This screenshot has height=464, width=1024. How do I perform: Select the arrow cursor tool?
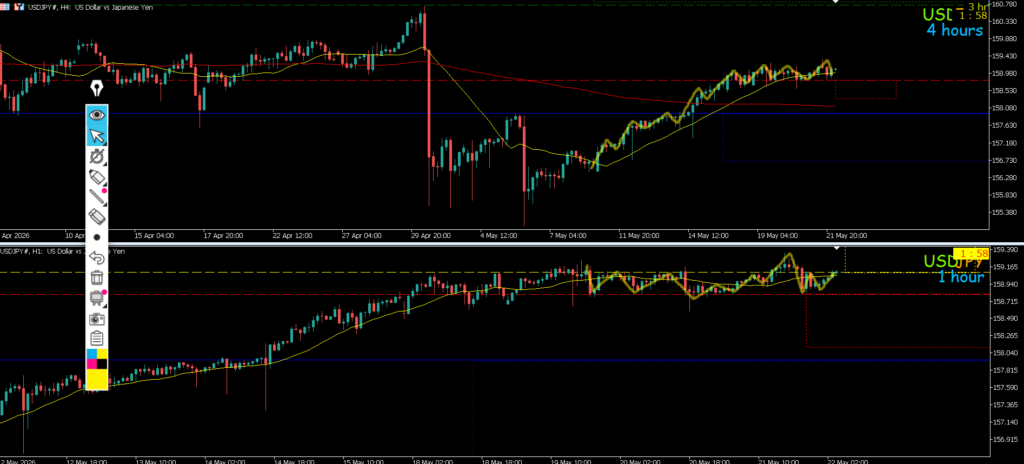point(97,135)
